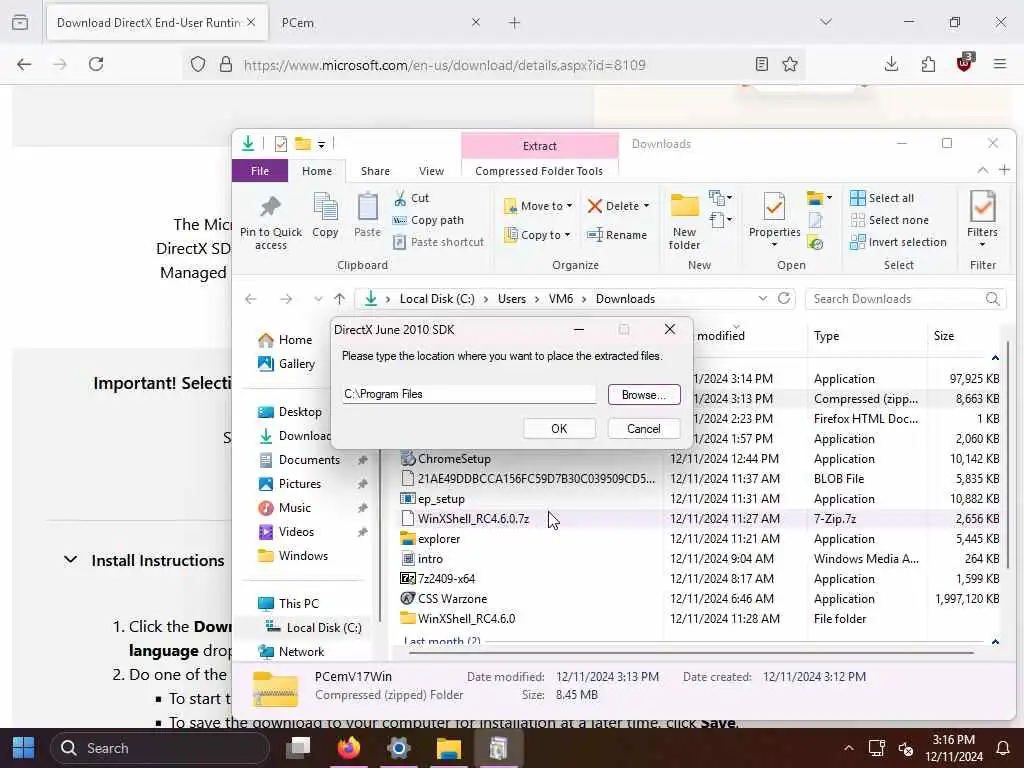Reload the Firefox page

[96, 64]
